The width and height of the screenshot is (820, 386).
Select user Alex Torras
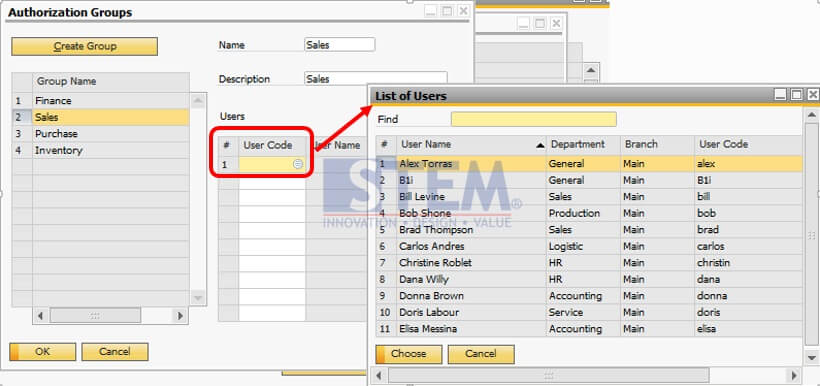click(471, 164)
